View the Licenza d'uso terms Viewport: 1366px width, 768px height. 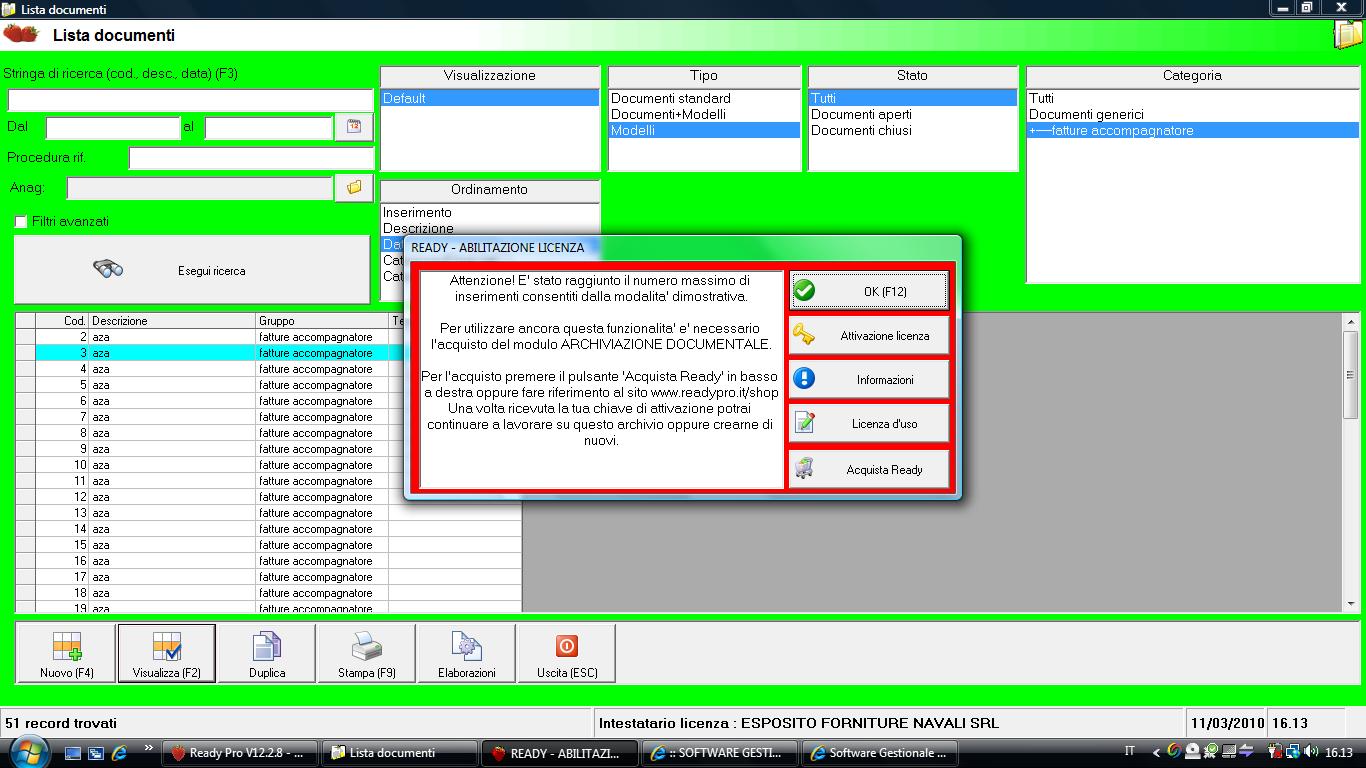click(869, 423)
